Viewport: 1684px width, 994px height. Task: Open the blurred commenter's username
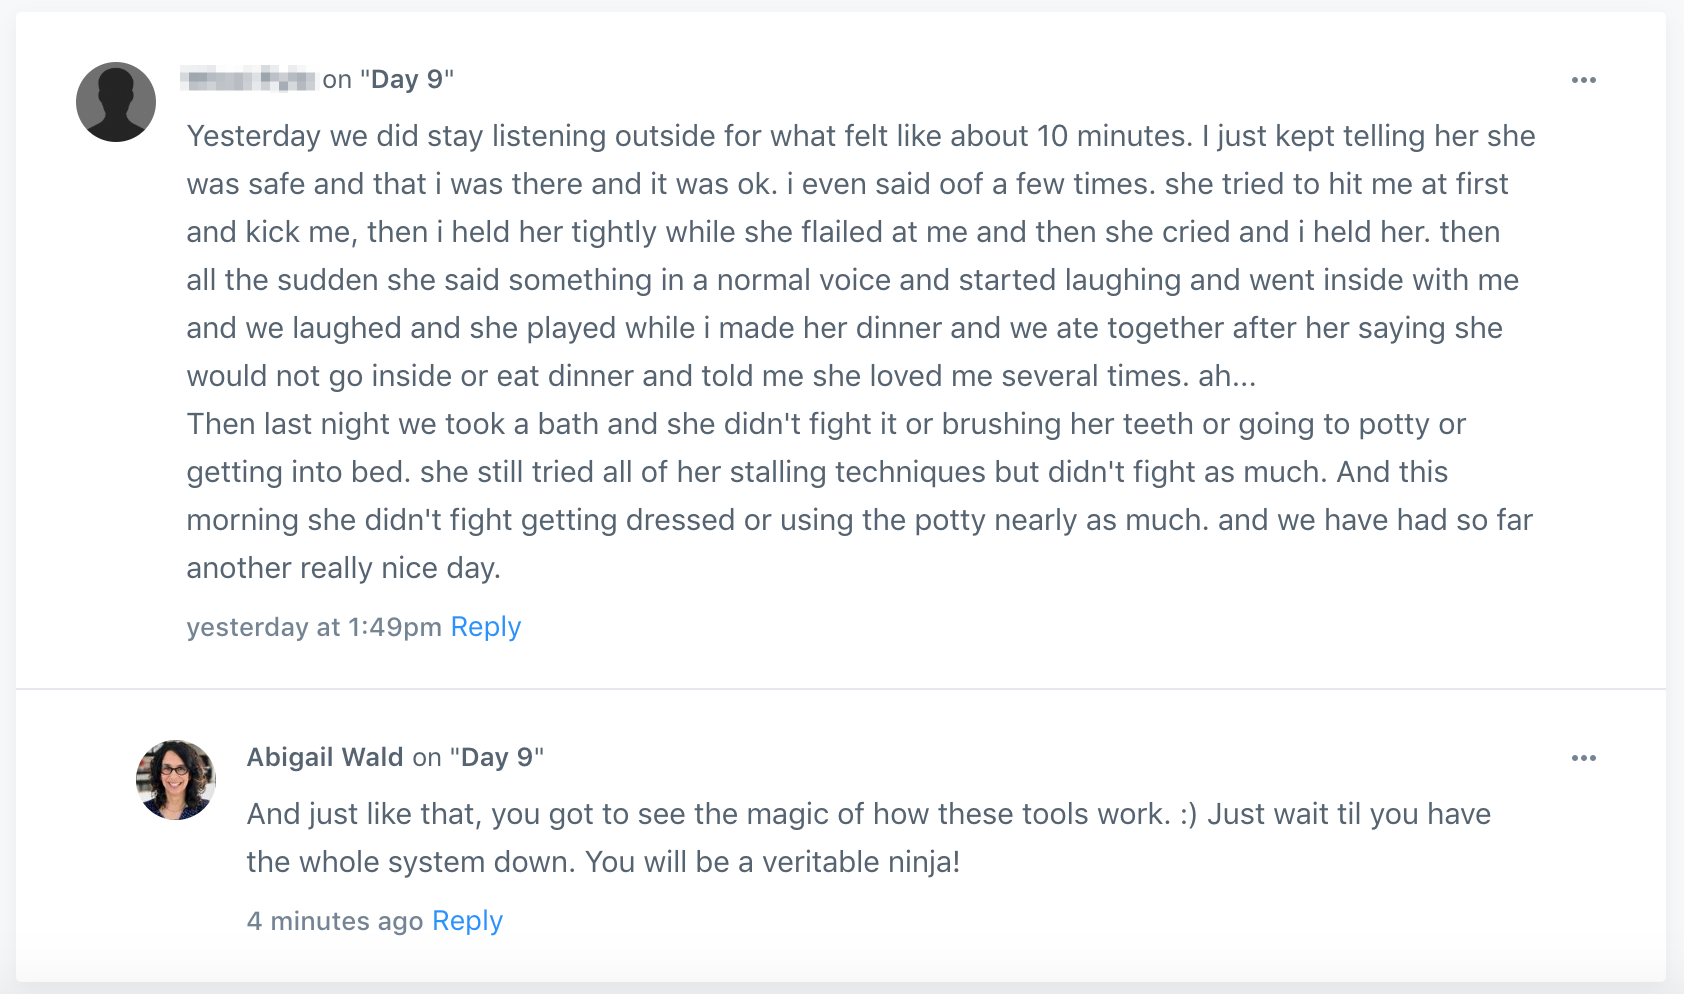pyautogui.click(x=249, y=79)
